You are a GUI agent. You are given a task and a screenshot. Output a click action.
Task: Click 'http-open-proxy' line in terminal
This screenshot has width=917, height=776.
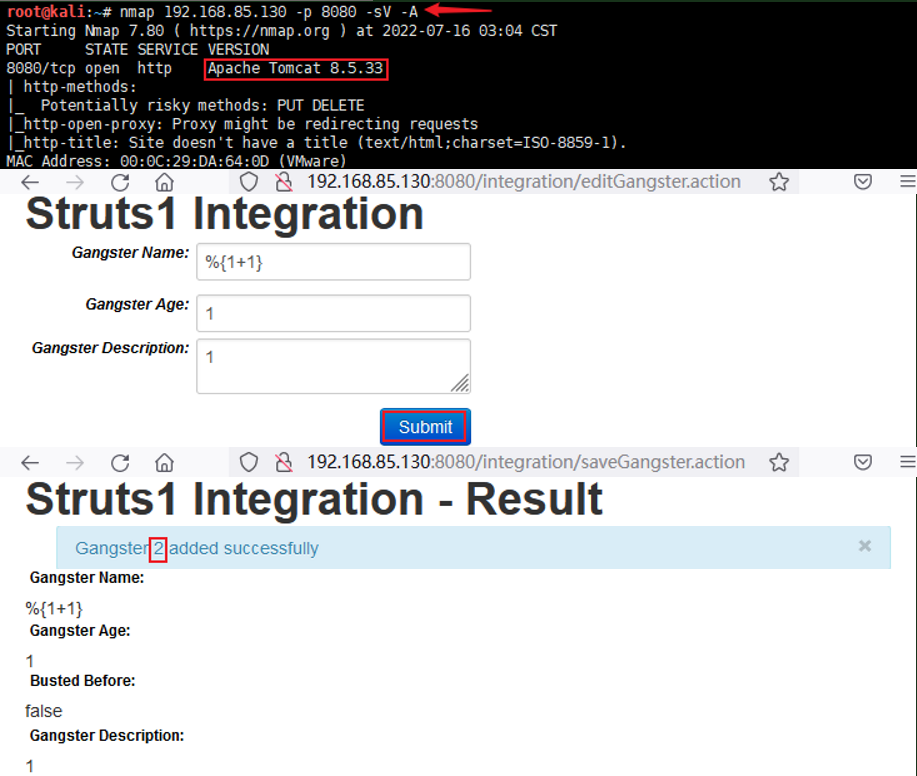coord(242,124)
